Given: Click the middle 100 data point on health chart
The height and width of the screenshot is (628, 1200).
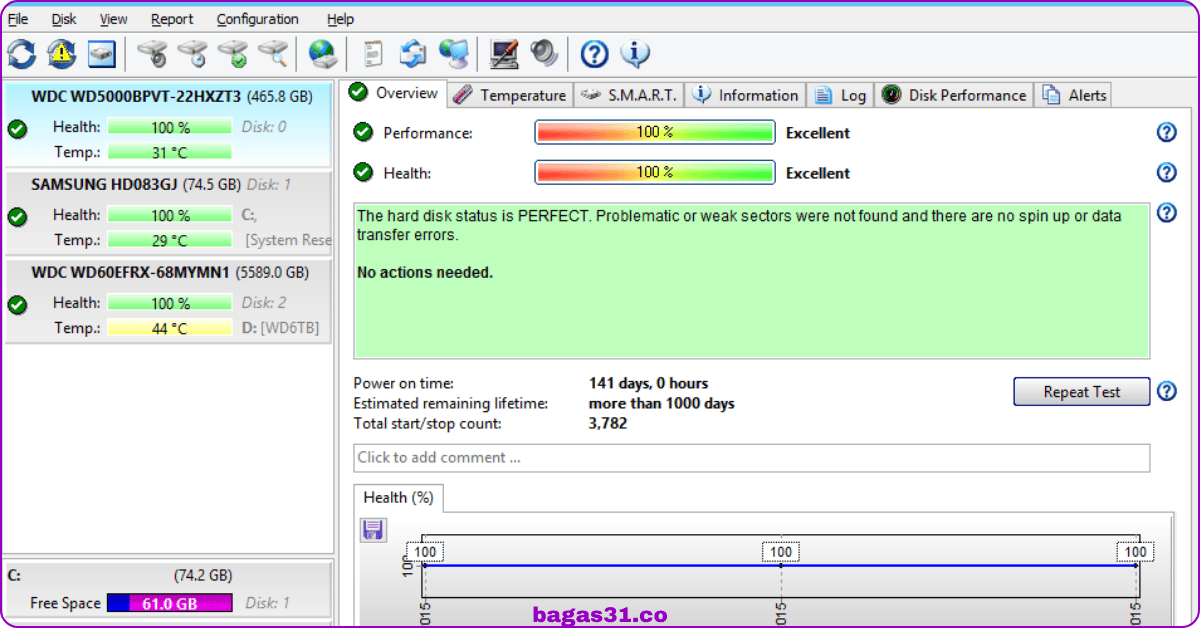Looking at the screenshot, I should [781, 552].
